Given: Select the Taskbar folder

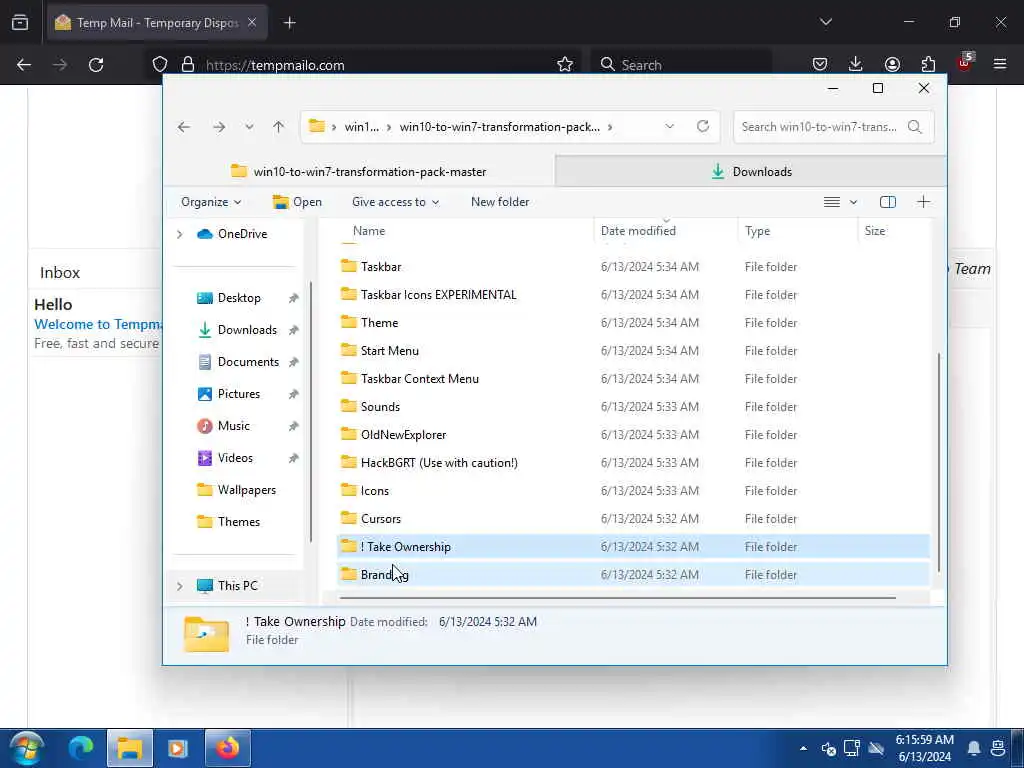Looking at the screenshot, I should click(633, 266).
